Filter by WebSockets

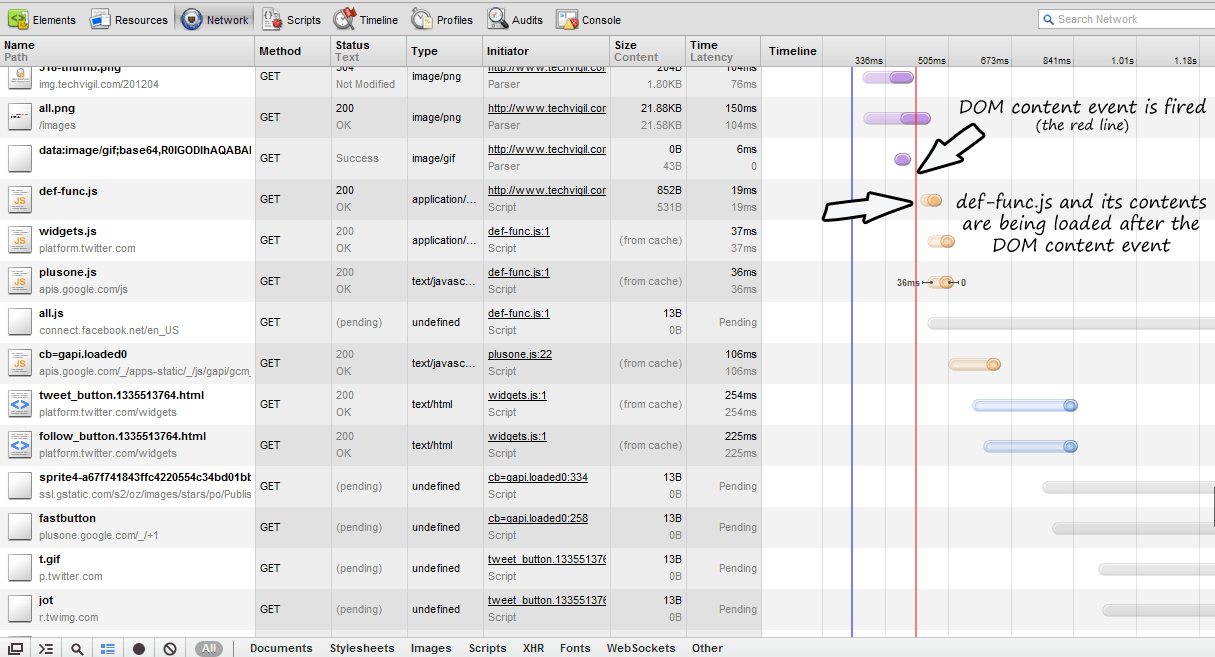641,648
